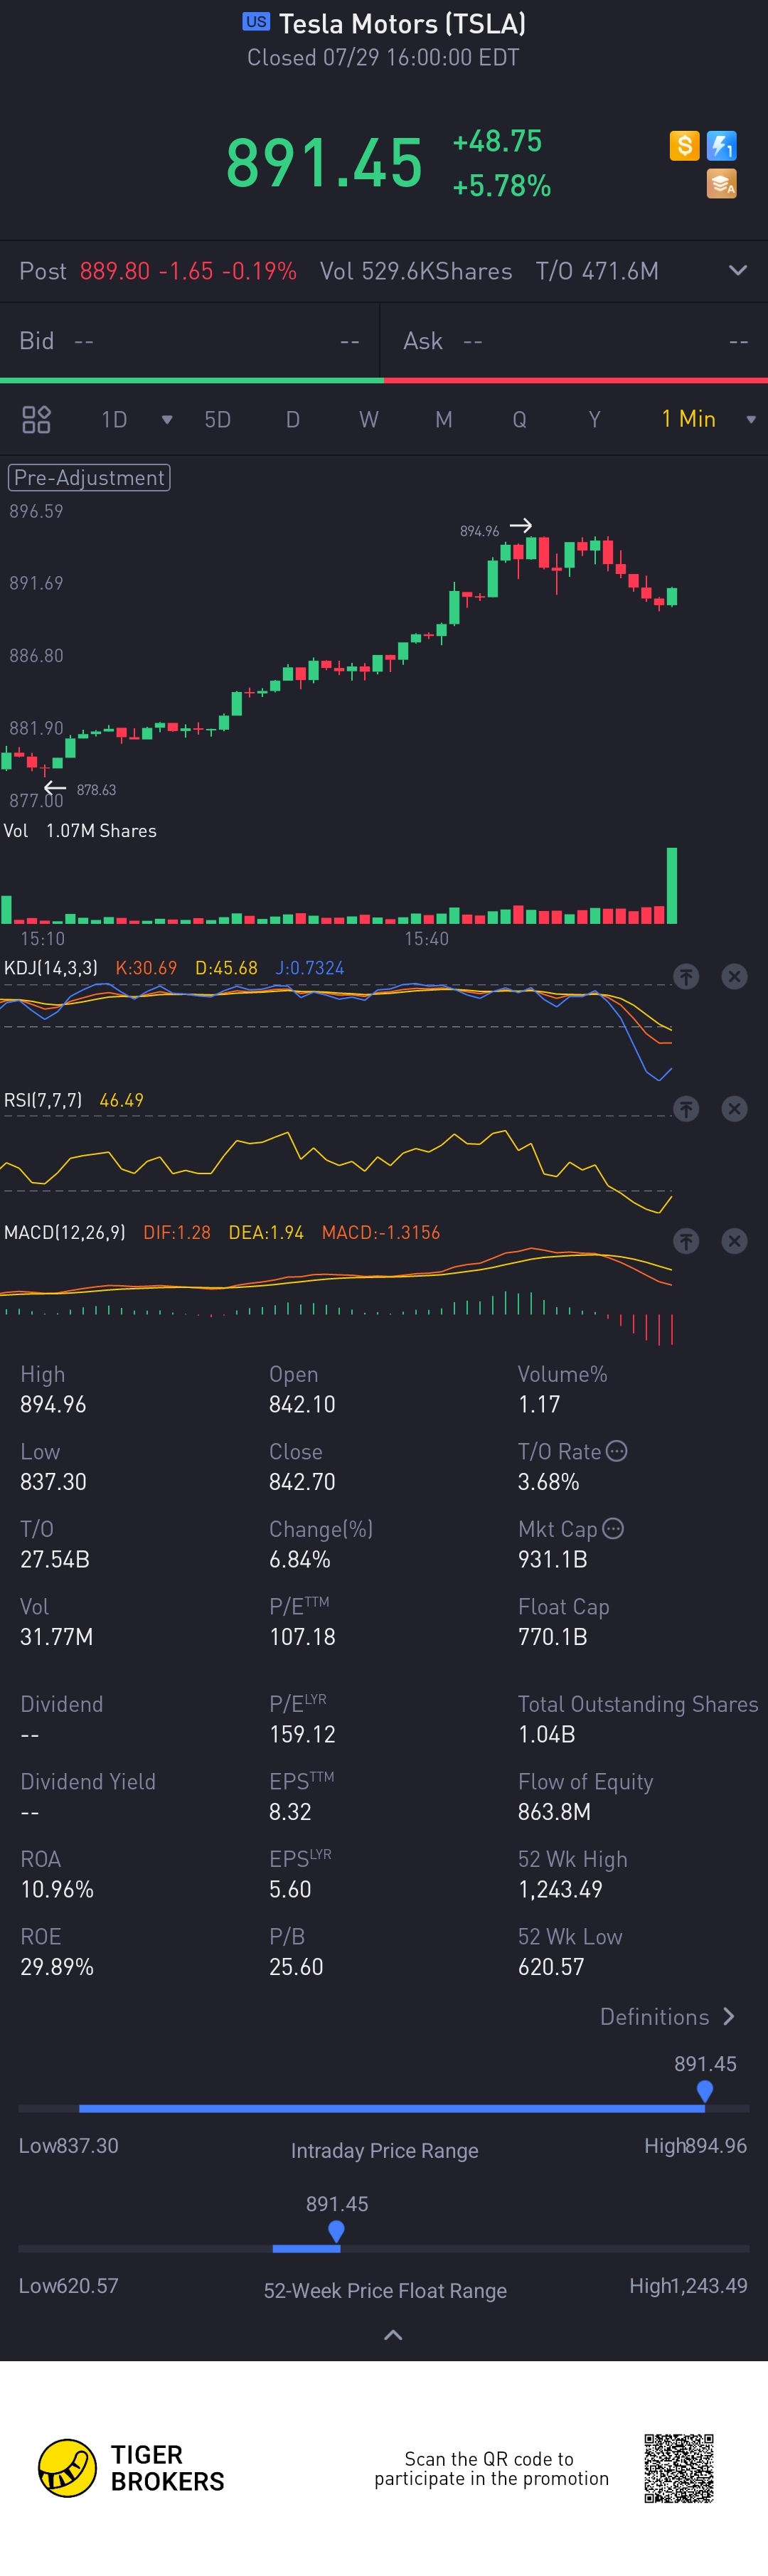Viewport: 768px width, 2576px height.
Task: Tap the Float Cap 770.1B value
Action: point(552,1637)
